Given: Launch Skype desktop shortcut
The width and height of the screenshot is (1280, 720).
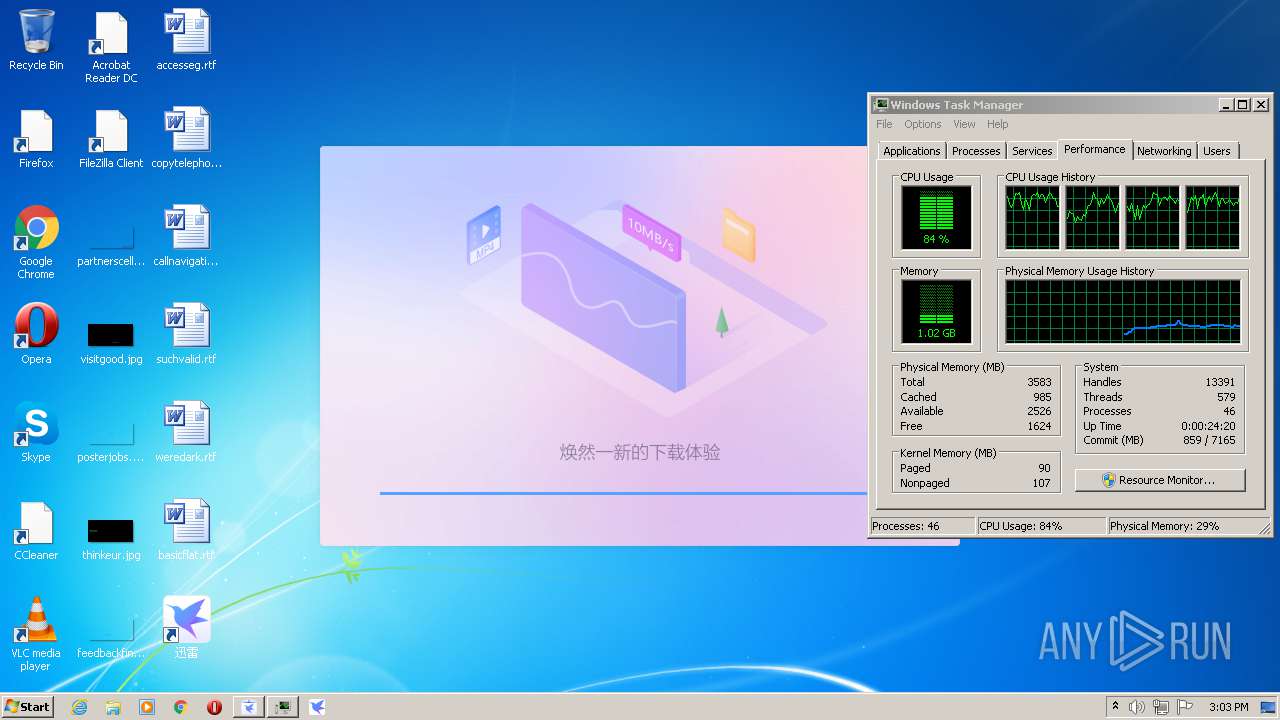Looking at the screenshot, I should coord(36,433).
